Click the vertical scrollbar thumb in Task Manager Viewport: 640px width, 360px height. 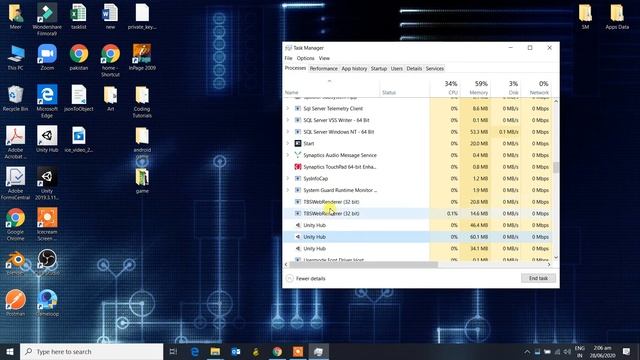[x=556, y=167]
